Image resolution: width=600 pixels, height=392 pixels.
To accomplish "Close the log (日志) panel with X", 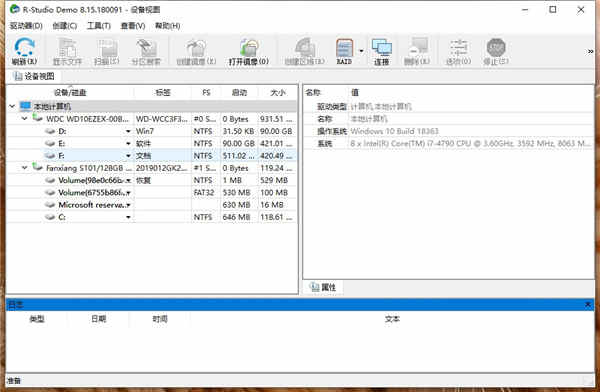I will (588, 305).
